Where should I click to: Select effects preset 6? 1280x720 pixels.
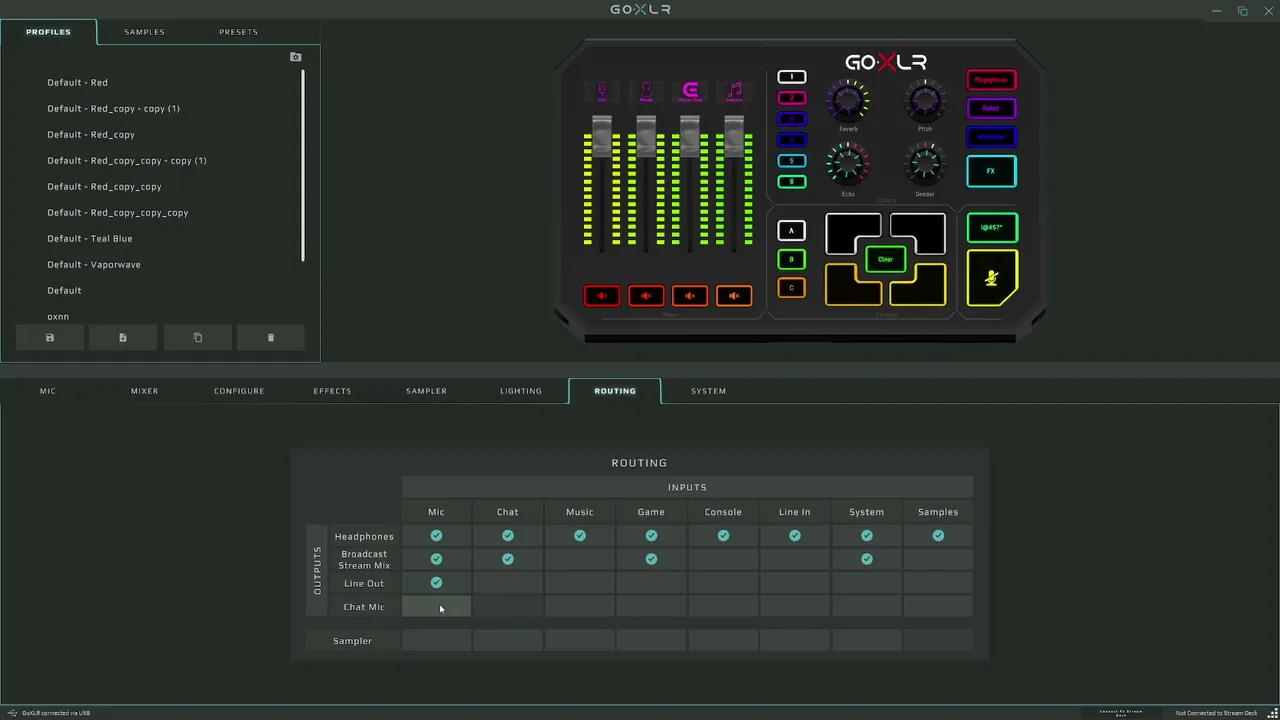[792, 182]
